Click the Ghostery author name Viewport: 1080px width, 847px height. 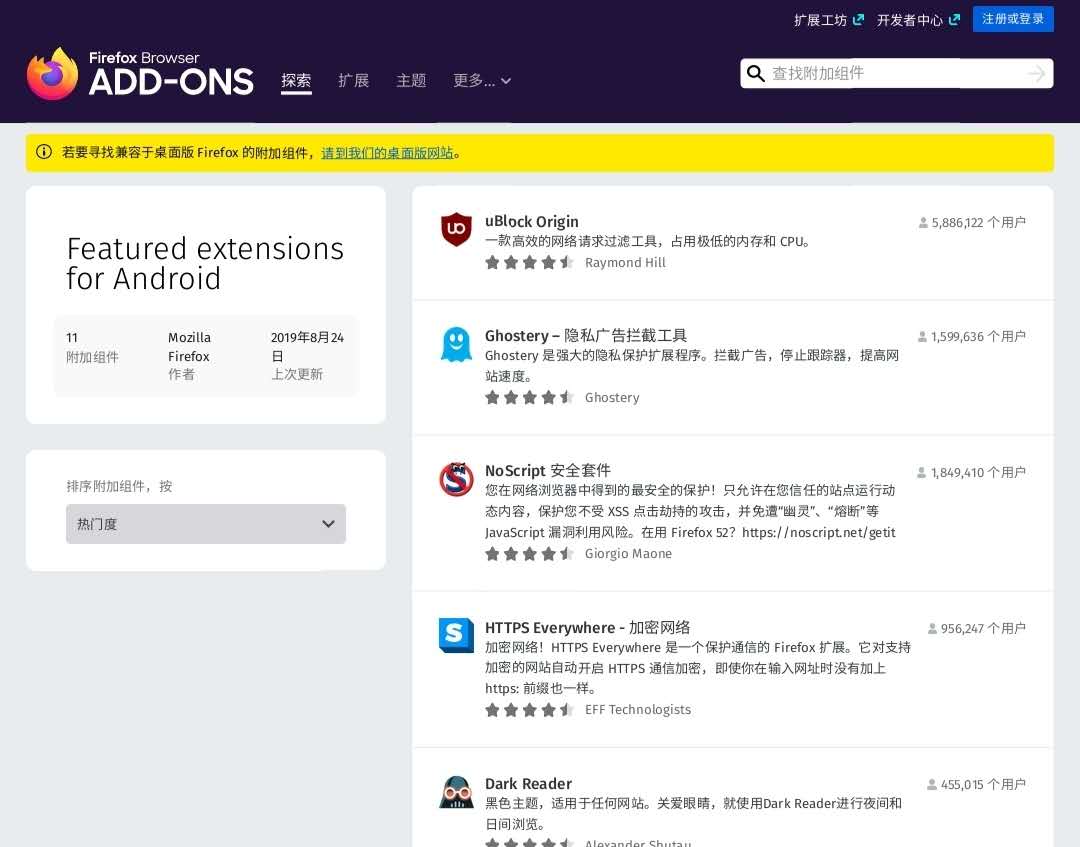coord(612,397)
